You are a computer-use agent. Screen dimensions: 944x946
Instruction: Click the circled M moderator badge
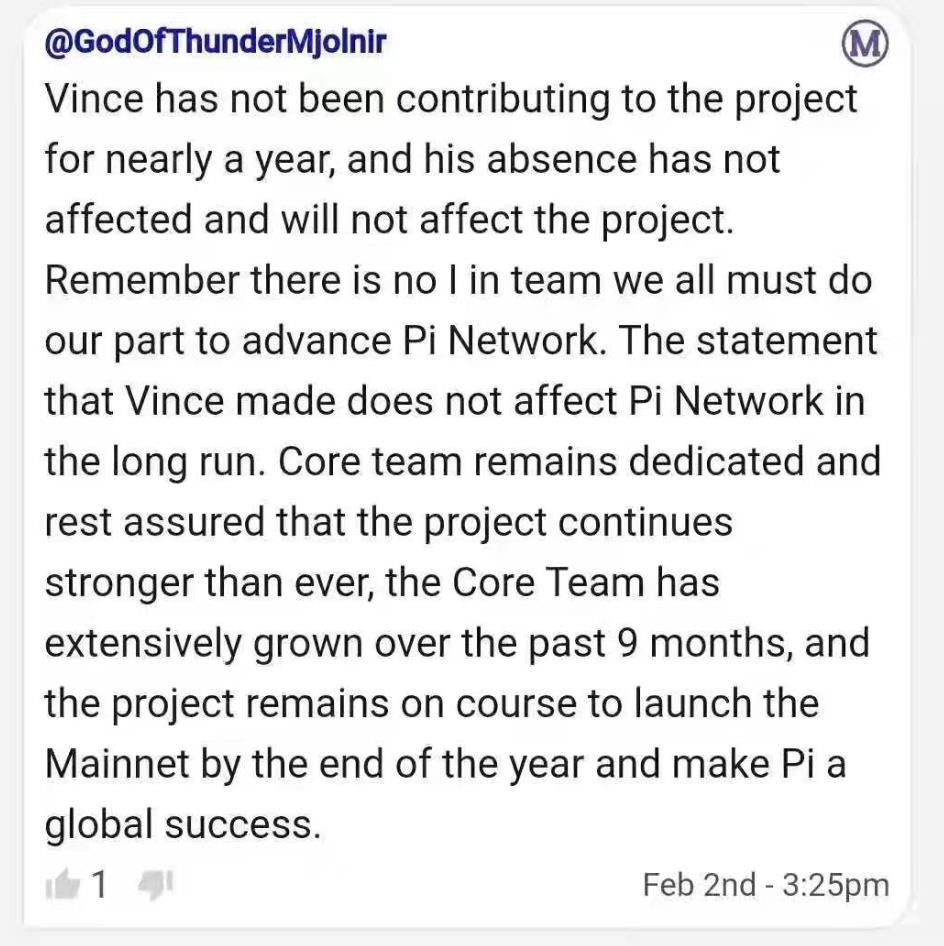[865, 44]
